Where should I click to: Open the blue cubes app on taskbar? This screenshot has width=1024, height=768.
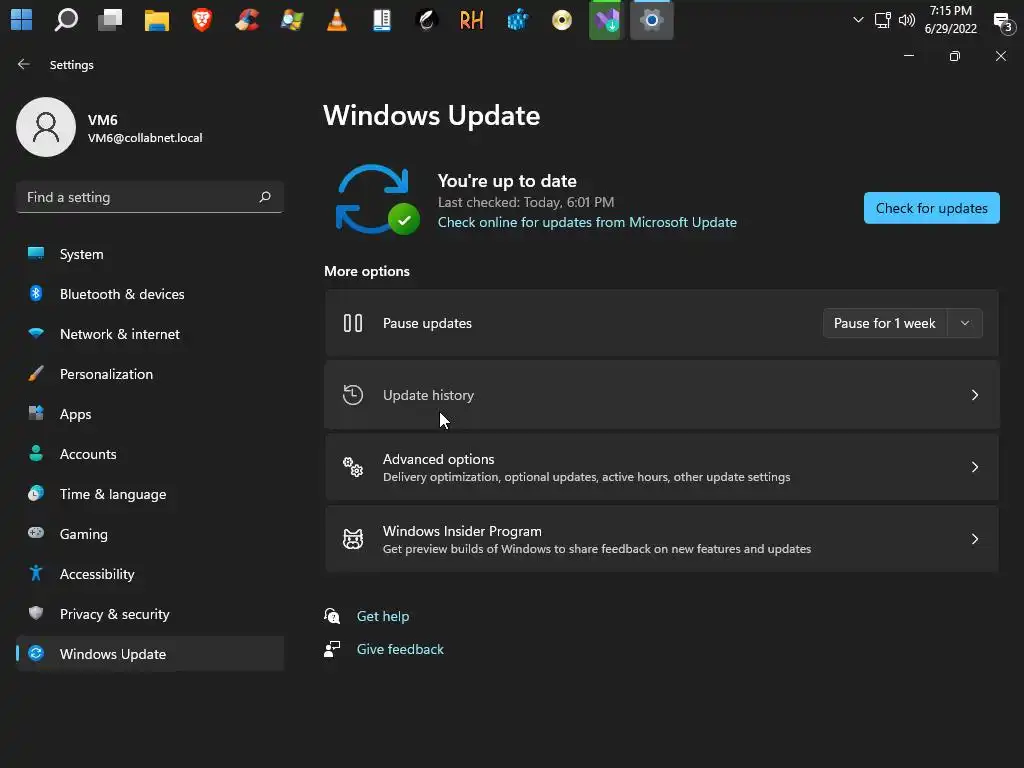pos(517,20)
